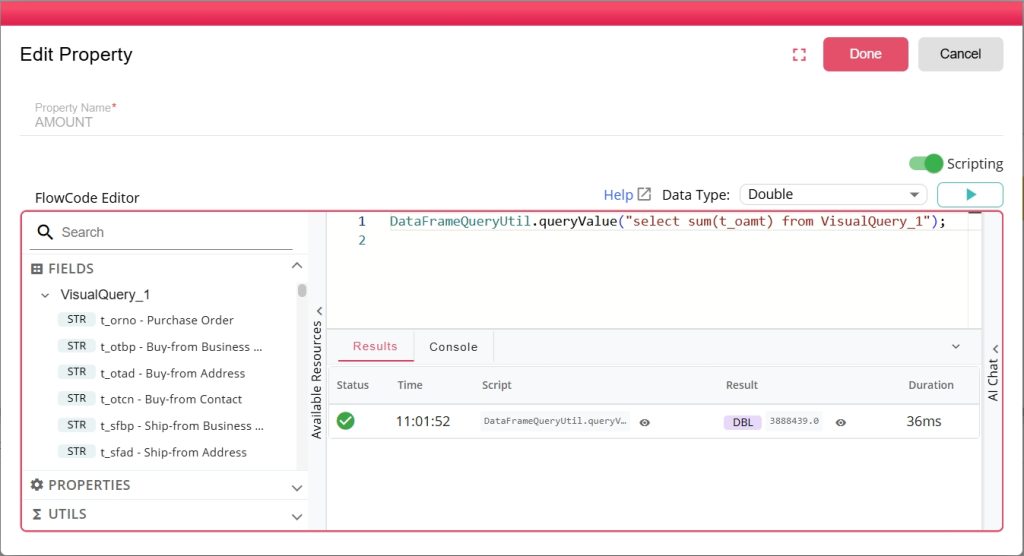Click the DBL result type badge
1024x556 pixels.
pyautogui.click(x=743, y=422)
